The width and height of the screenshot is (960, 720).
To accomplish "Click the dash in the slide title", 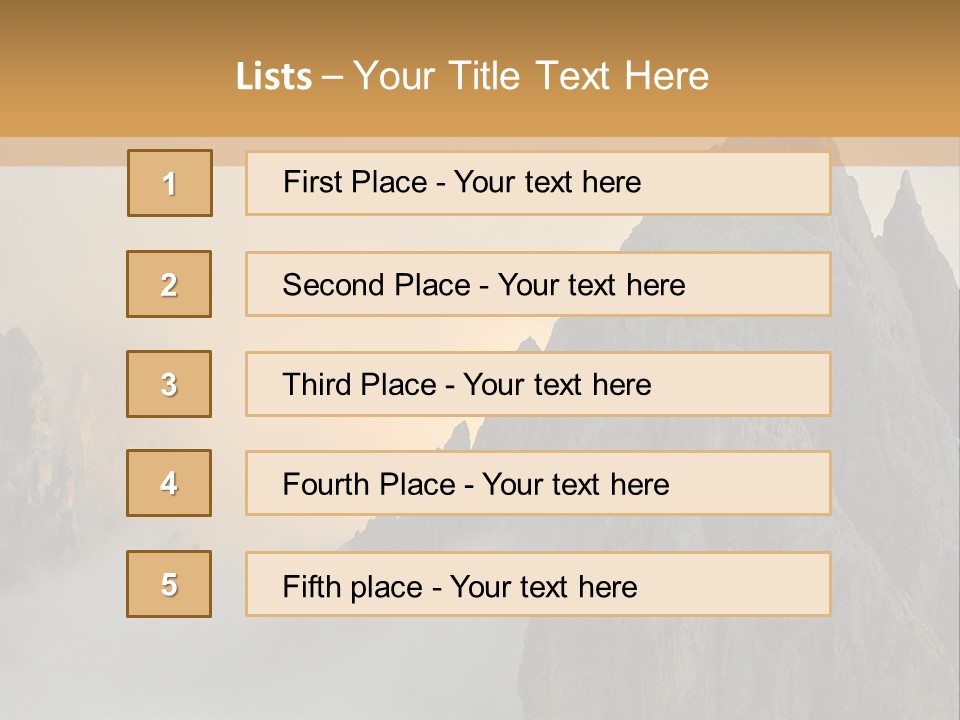I will click(333, 77).
